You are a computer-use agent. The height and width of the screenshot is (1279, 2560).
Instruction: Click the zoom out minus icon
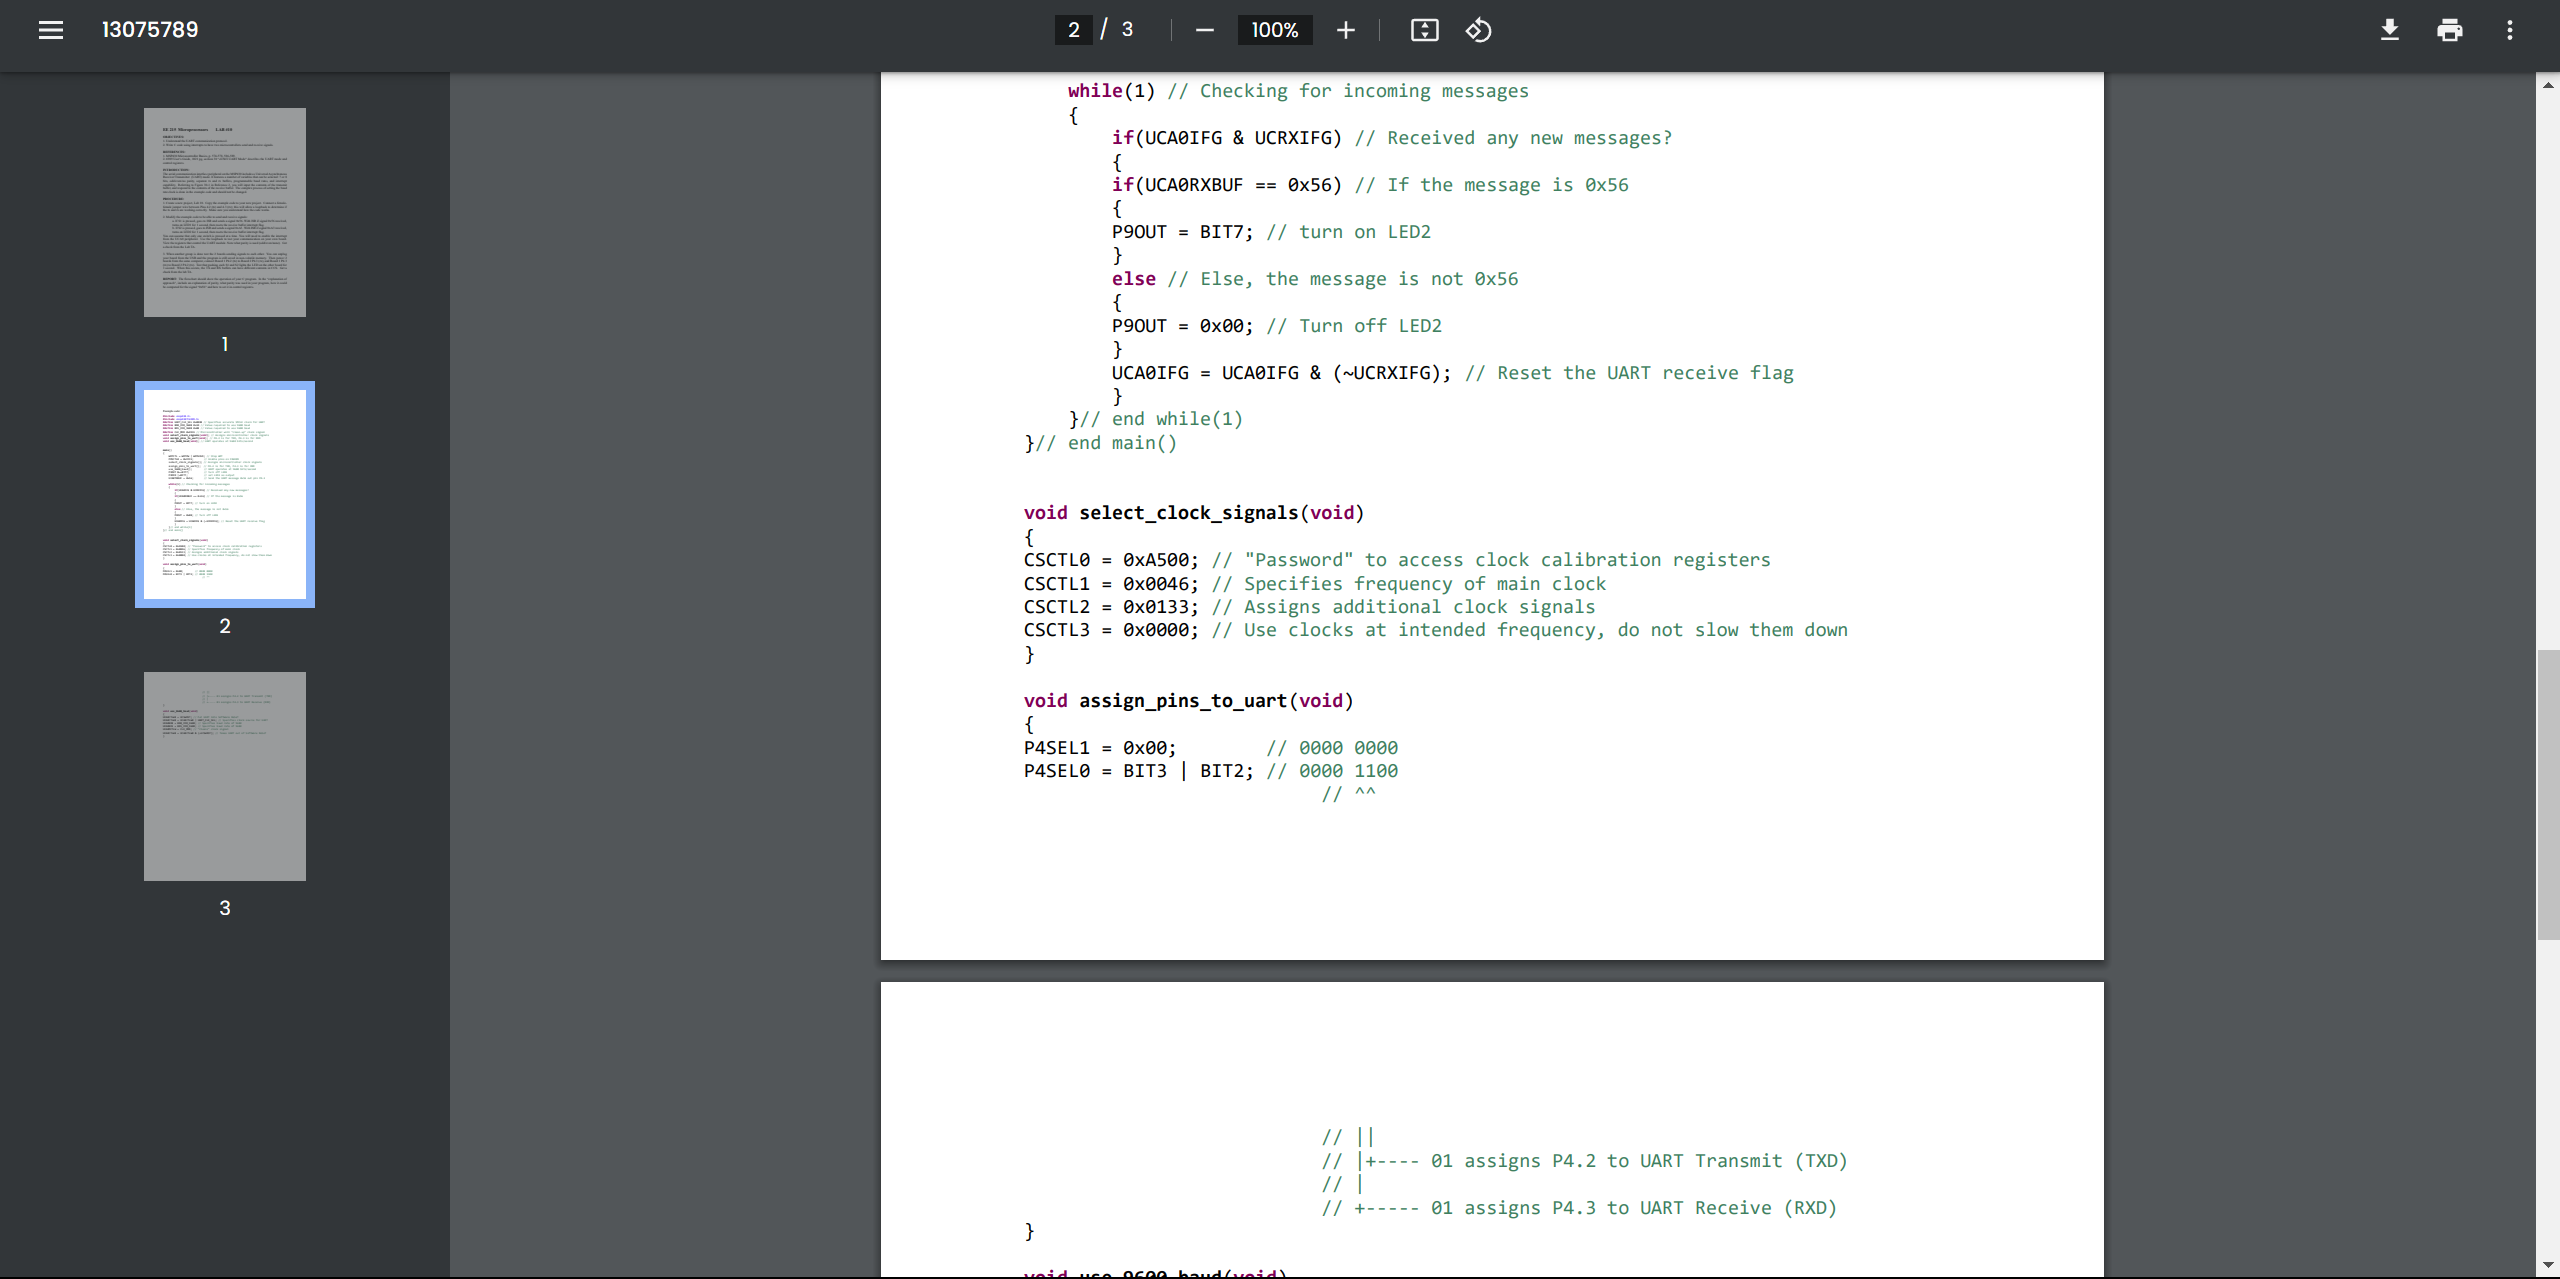(1204, 30)
